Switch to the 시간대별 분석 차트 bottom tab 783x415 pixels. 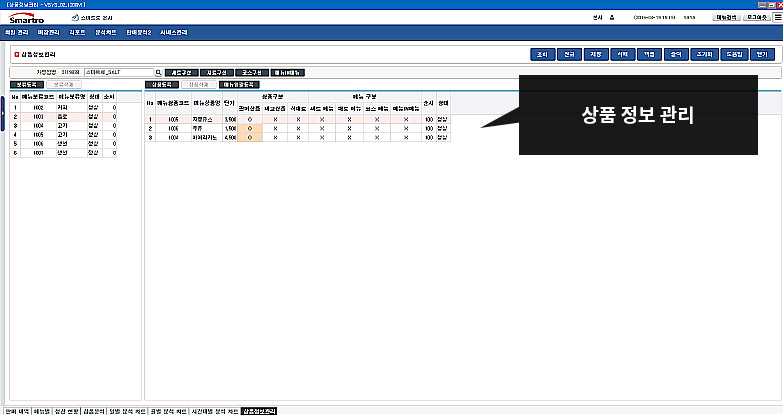[215, 411]
